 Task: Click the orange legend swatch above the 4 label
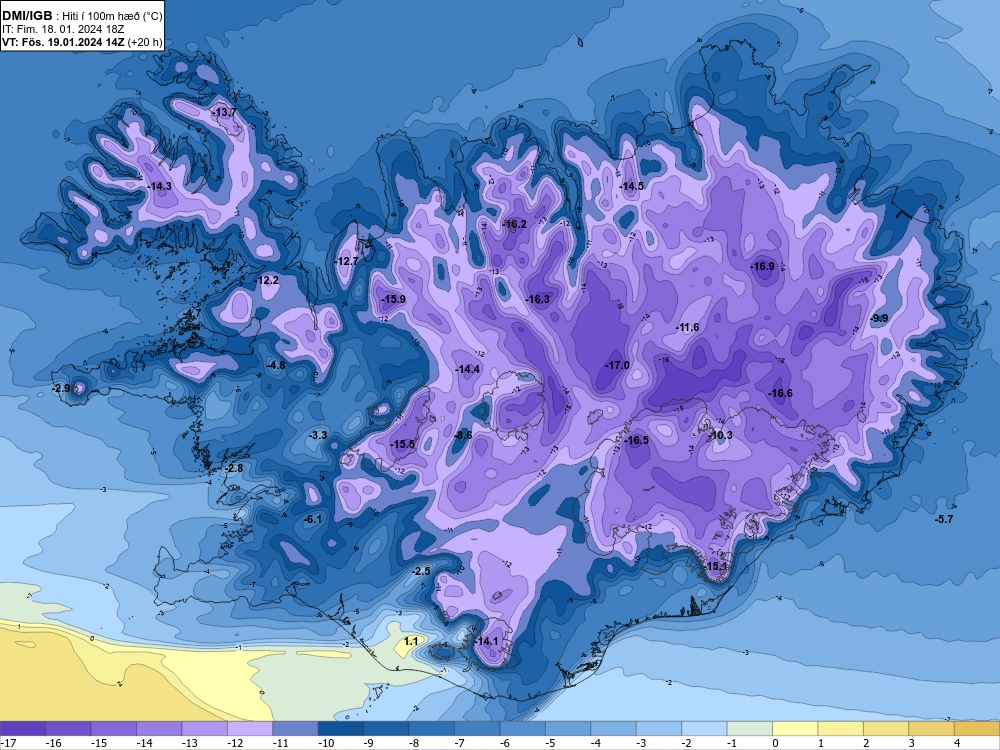click(x=976, y=728)
